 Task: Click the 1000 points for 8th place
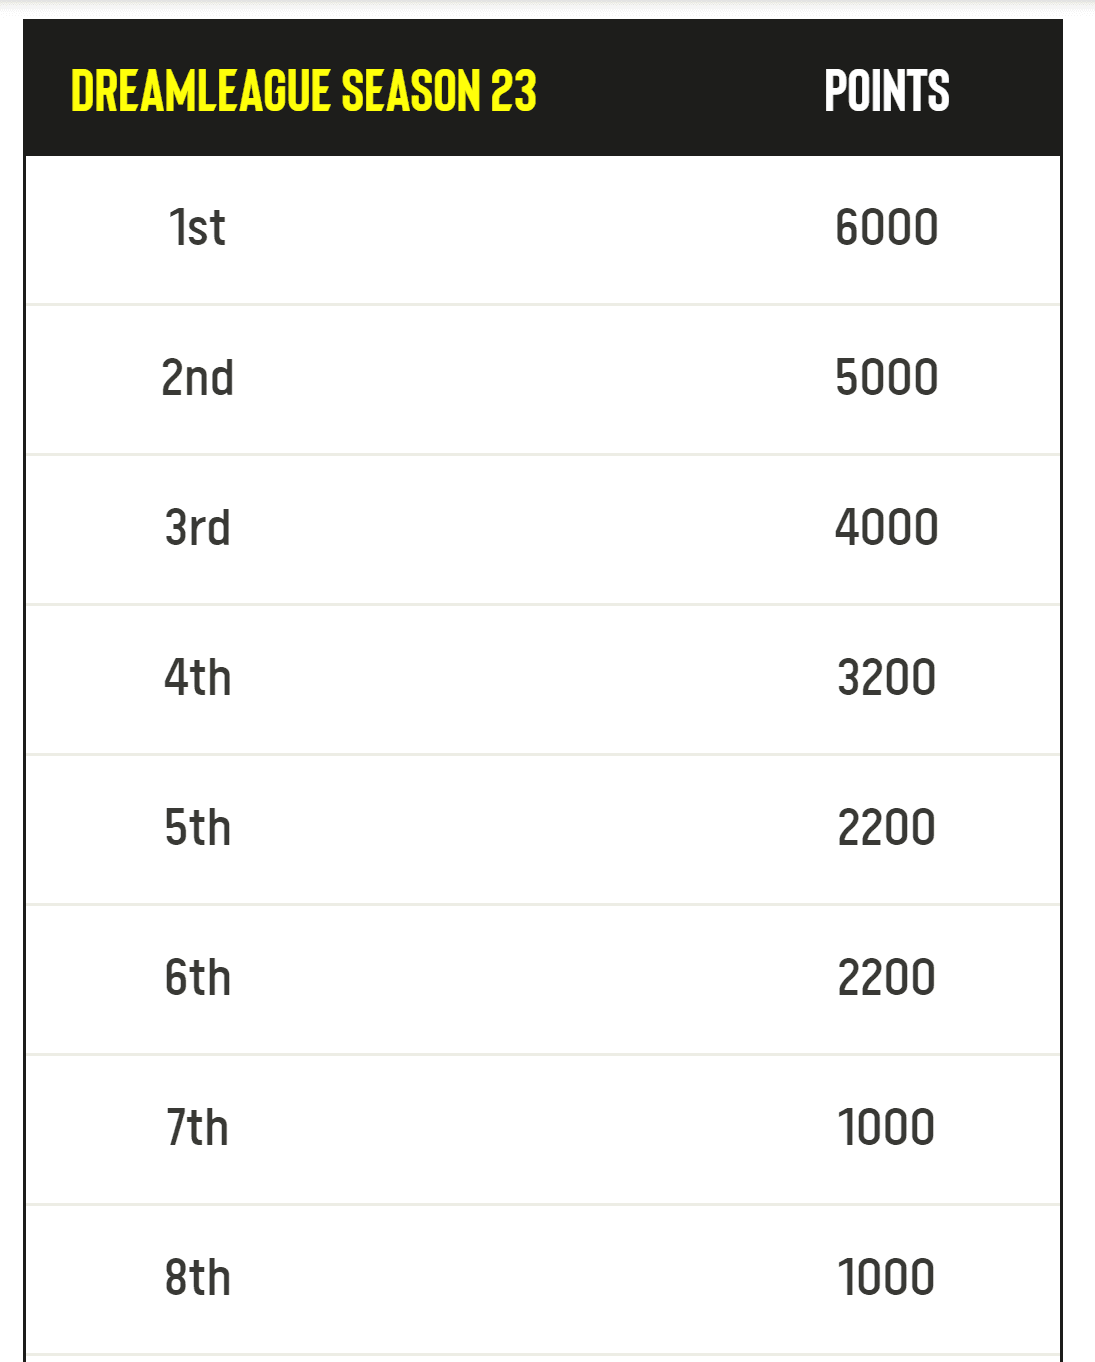pos(886,1278)
